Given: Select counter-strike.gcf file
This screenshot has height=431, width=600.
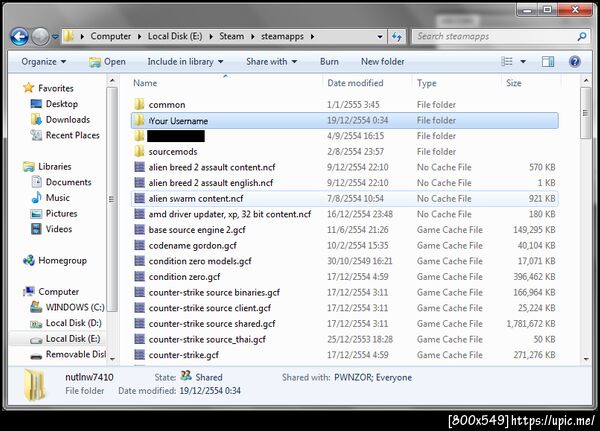Looking at the screenshot, I should pyautogui.click(x=344, y=355).
